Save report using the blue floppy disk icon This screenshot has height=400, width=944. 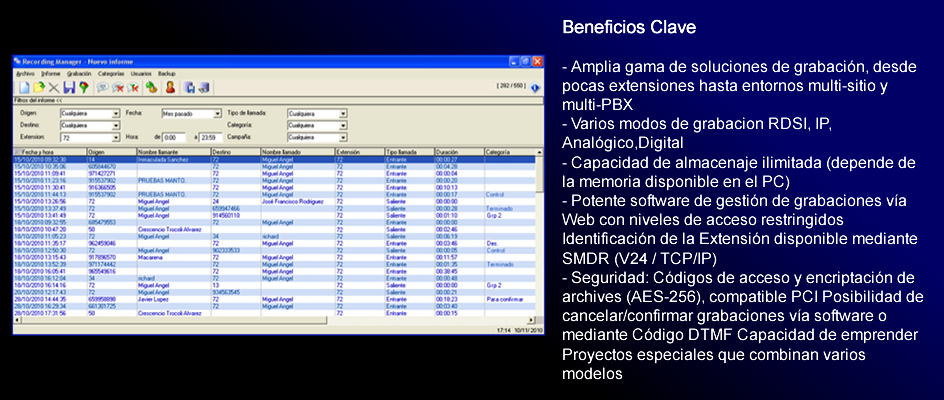tap(70, 88)
